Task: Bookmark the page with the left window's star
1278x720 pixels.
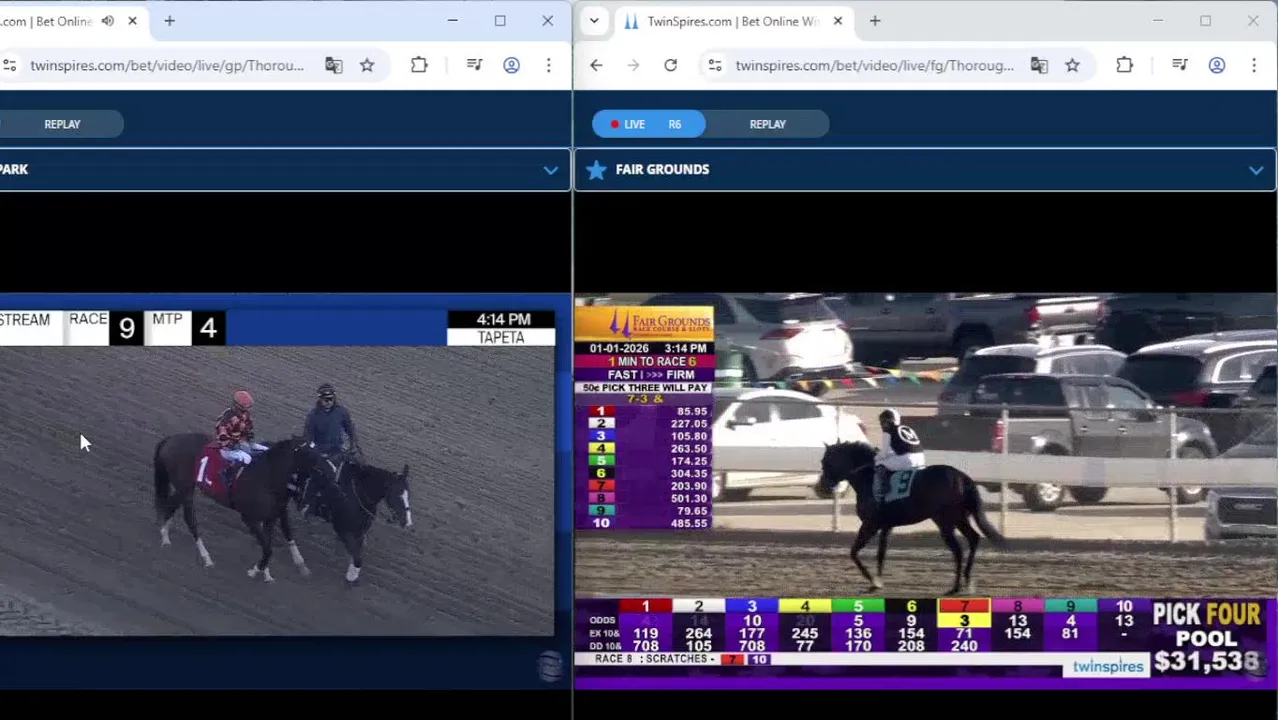Action: point(367,65)
